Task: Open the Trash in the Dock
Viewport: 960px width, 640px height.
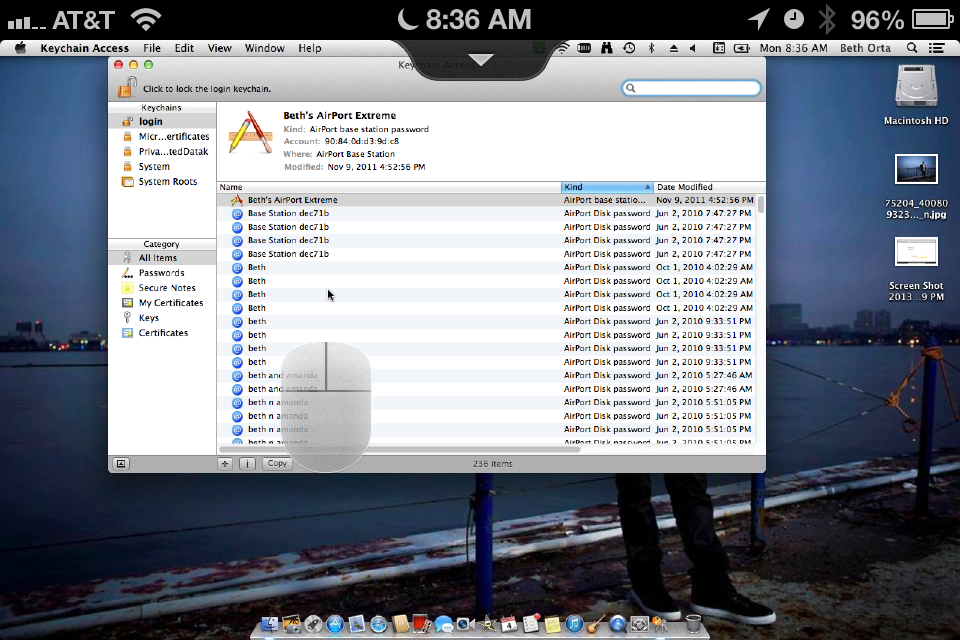Action: [694, 623]
